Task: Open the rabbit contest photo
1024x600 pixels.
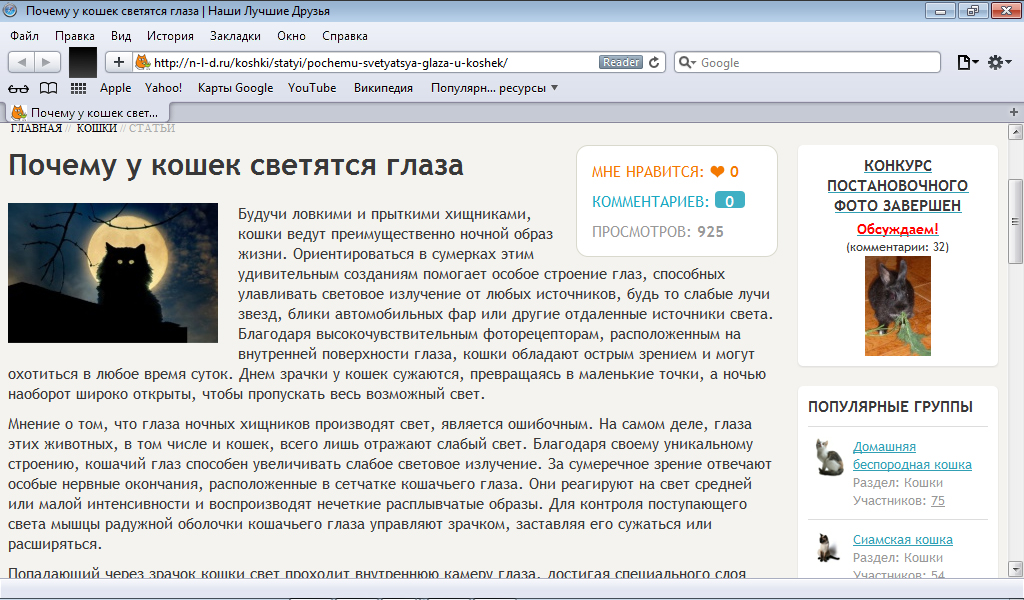Action: click(897, 306)
